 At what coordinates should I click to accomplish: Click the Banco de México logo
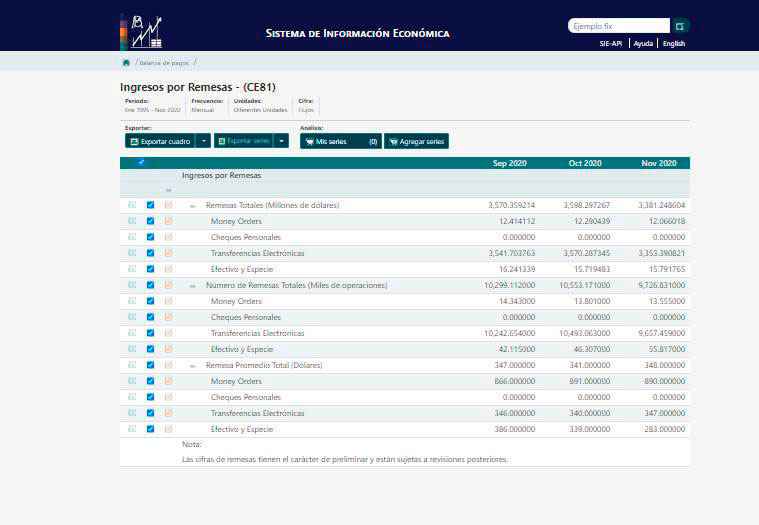tap(141, 31)
